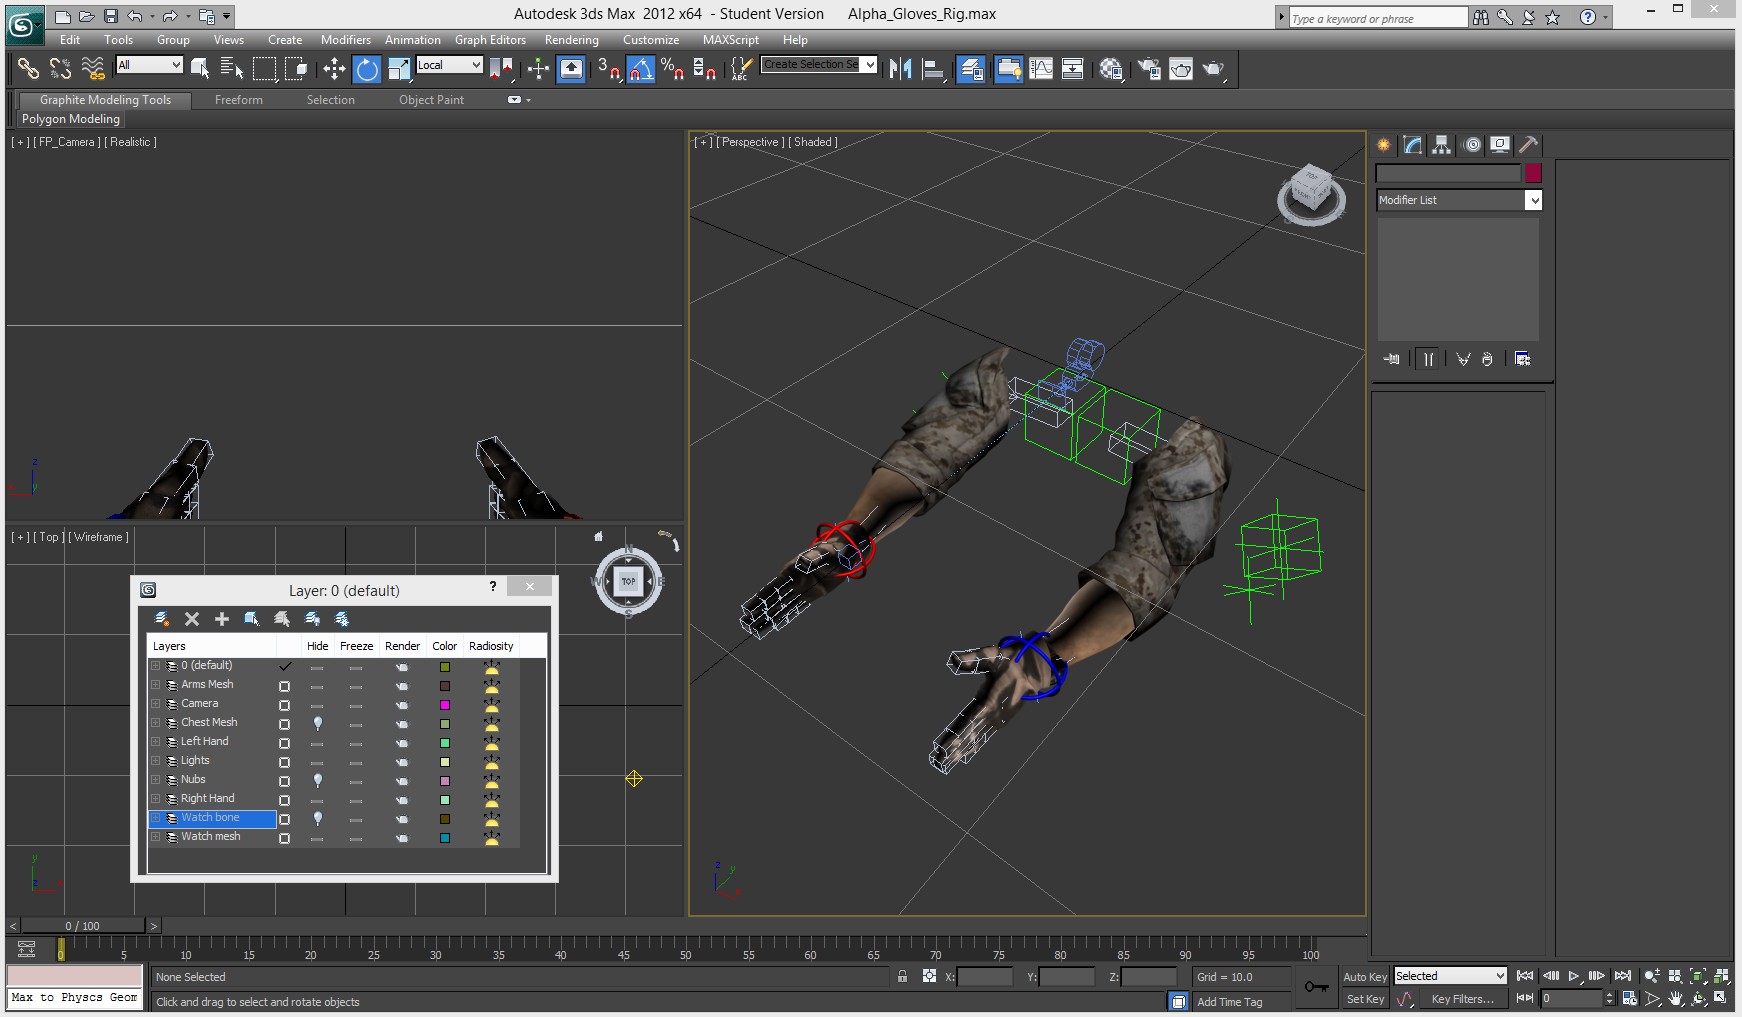
Task: Open the Key Filters dialog
Action: coord(1462,999)
